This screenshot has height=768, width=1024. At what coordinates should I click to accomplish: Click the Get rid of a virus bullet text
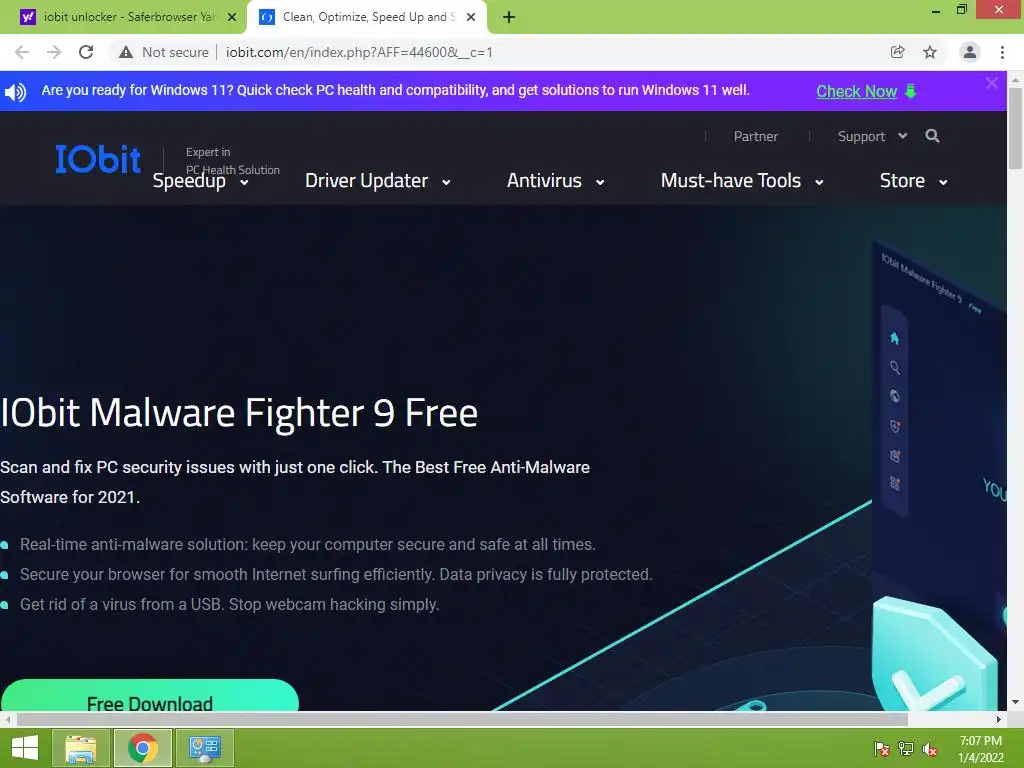(x=229, y=605)
